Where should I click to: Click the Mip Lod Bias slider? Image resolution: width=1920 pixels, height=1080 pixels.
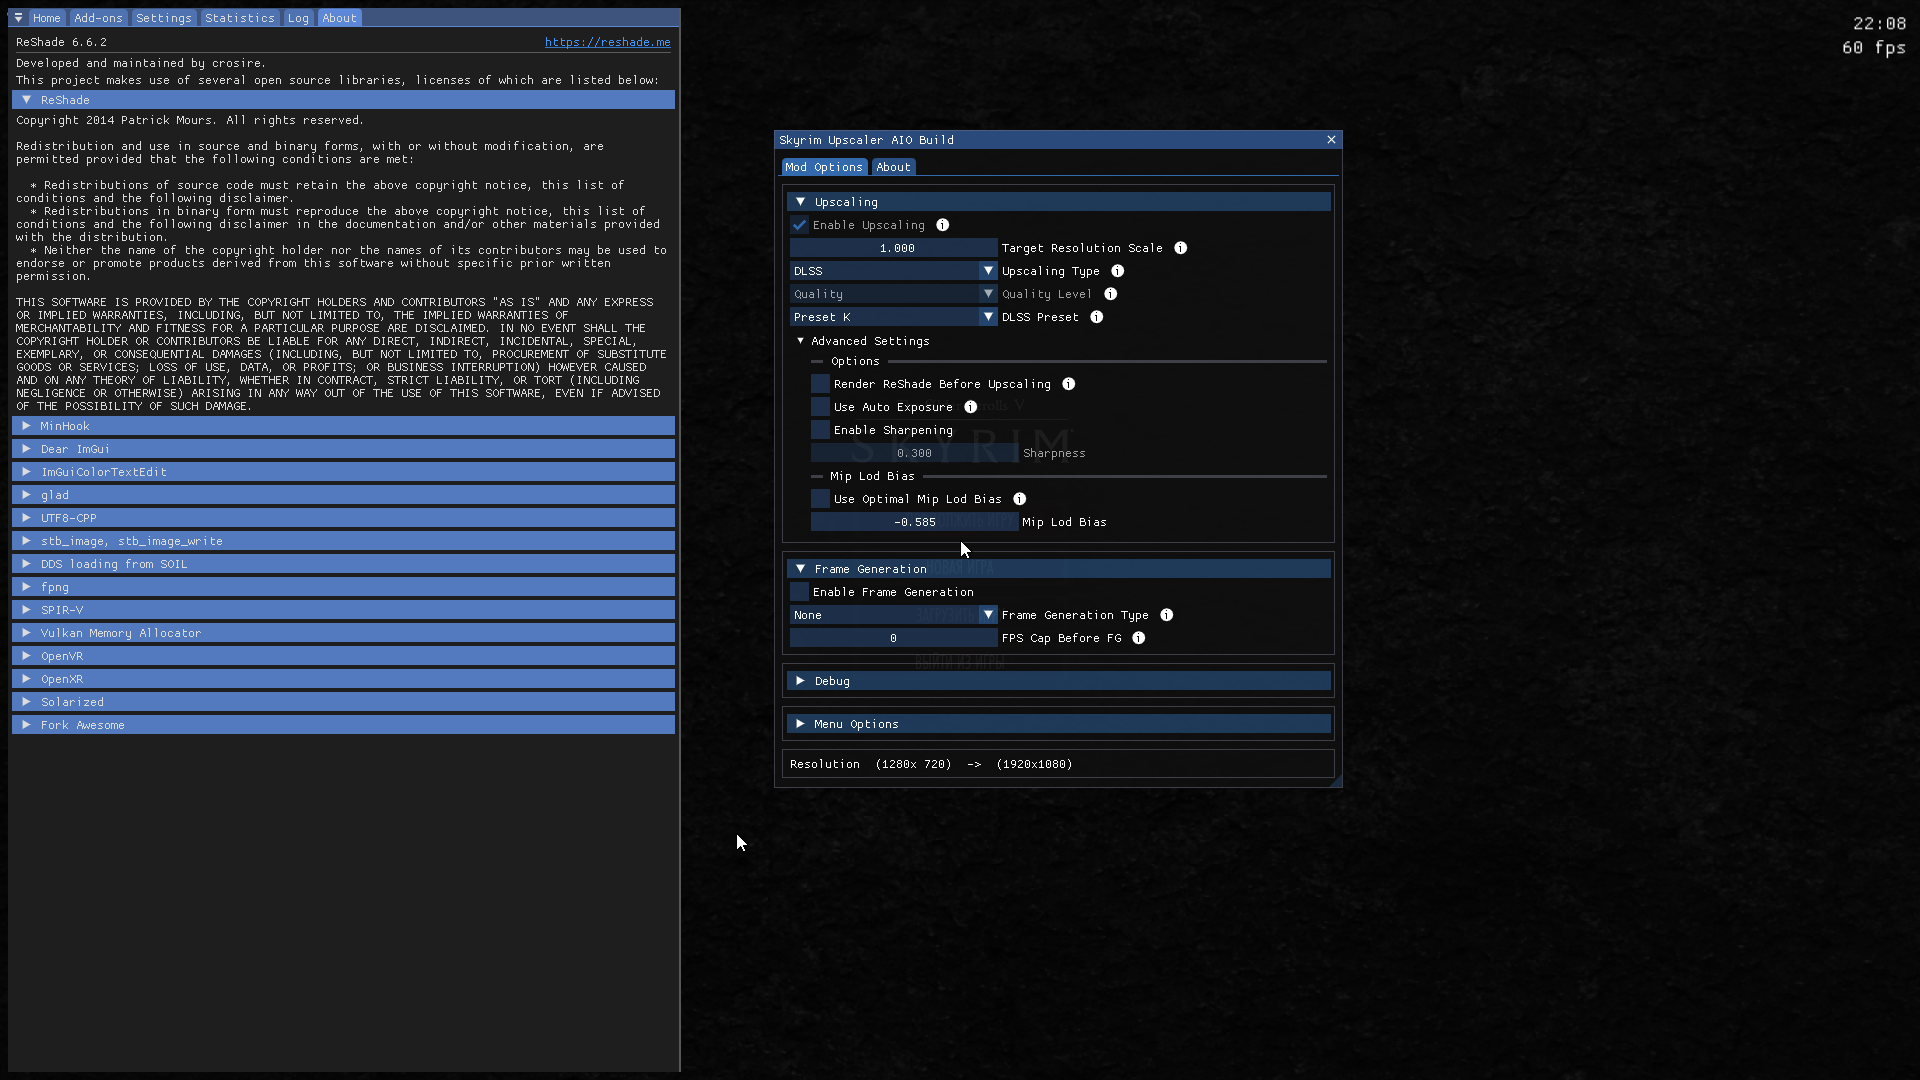(914, 522)
